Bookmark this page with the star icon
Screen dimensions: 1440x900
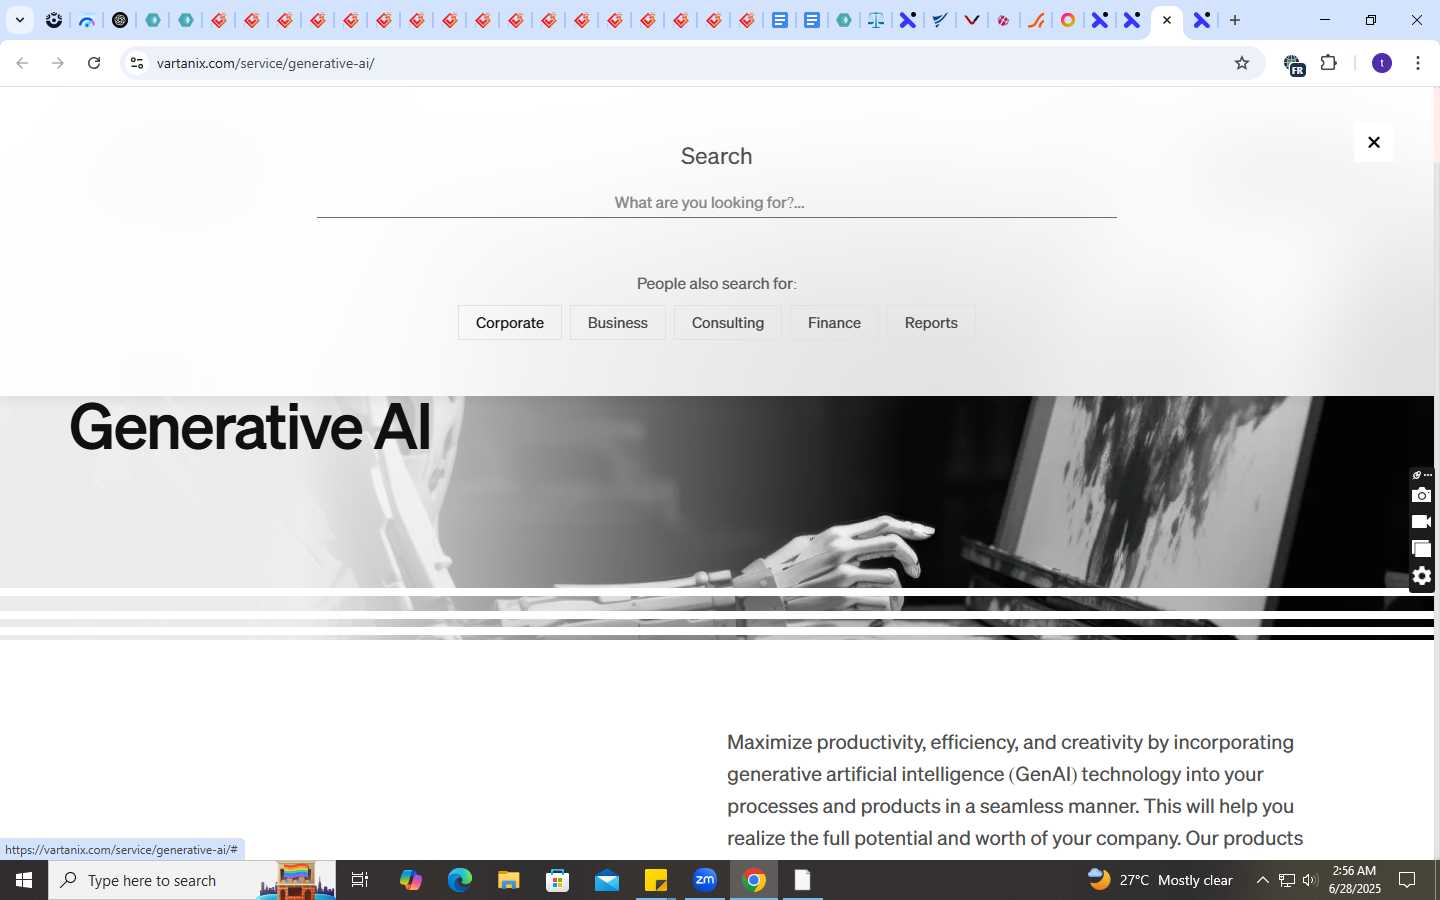point(1242,63)
